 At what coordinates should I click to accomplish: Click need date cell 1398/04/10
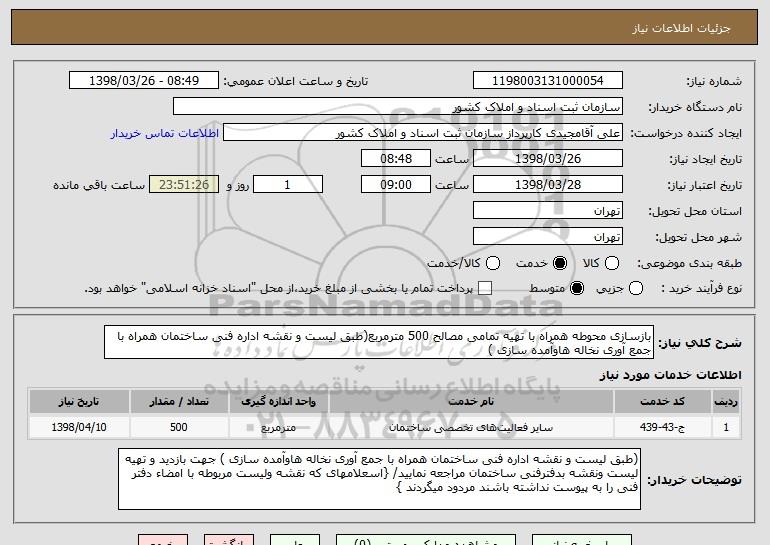pyautogui.click(x=79, y=427)
